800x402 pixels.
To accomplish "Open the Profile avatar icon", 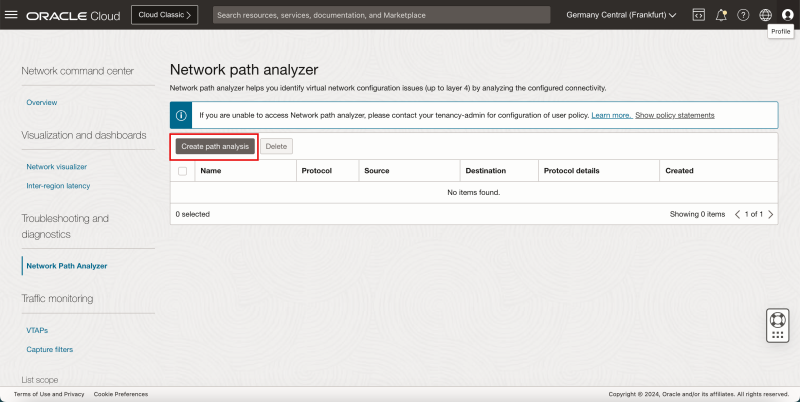I will [787, 15].
